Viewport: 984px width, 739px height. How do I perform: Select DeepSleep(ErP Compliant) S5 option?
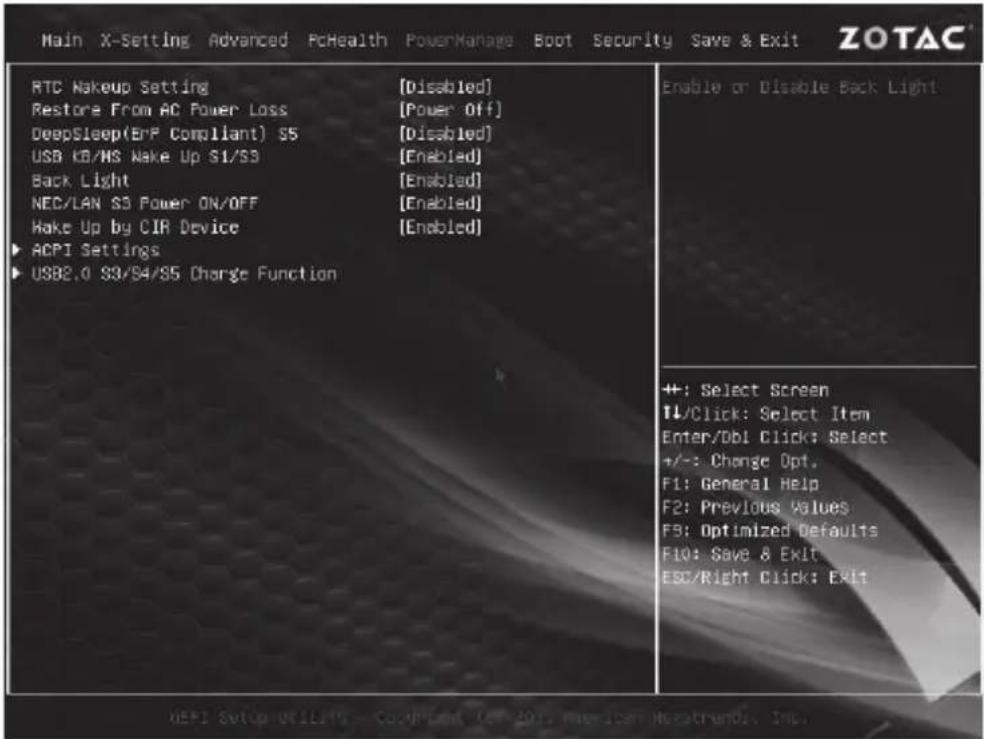pos(165,134)
